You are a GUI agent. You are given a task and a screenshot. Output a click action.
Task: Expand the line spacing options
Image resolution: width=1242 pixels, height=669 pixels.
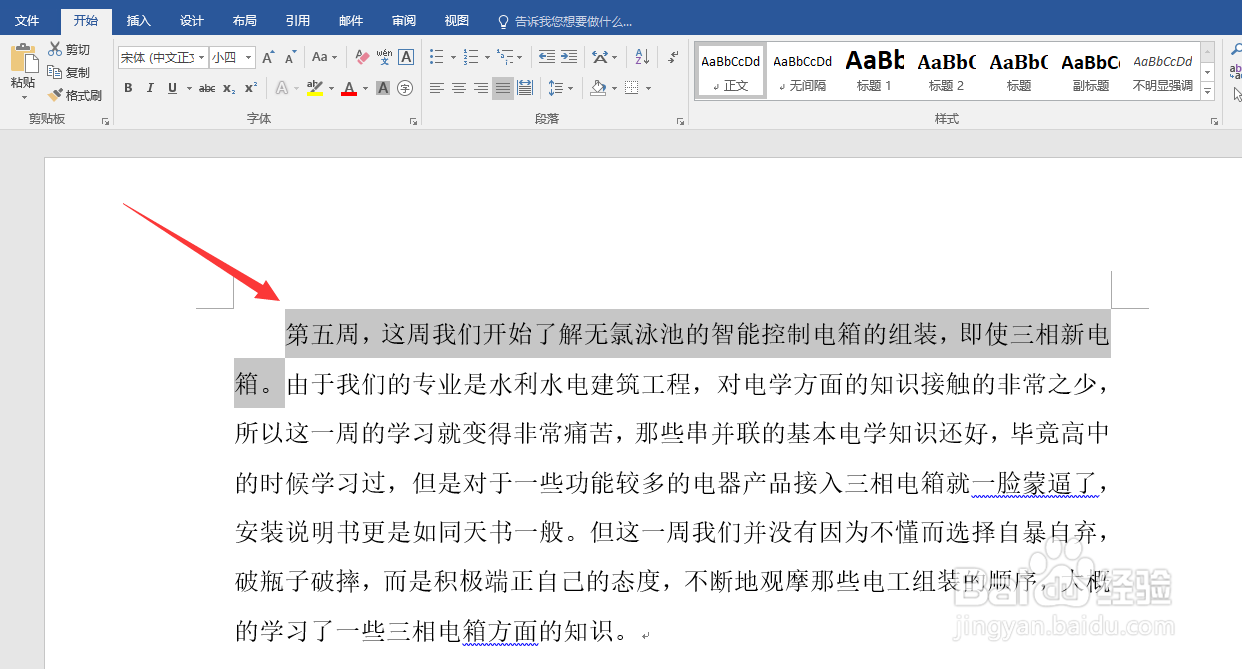coord(570,88)
